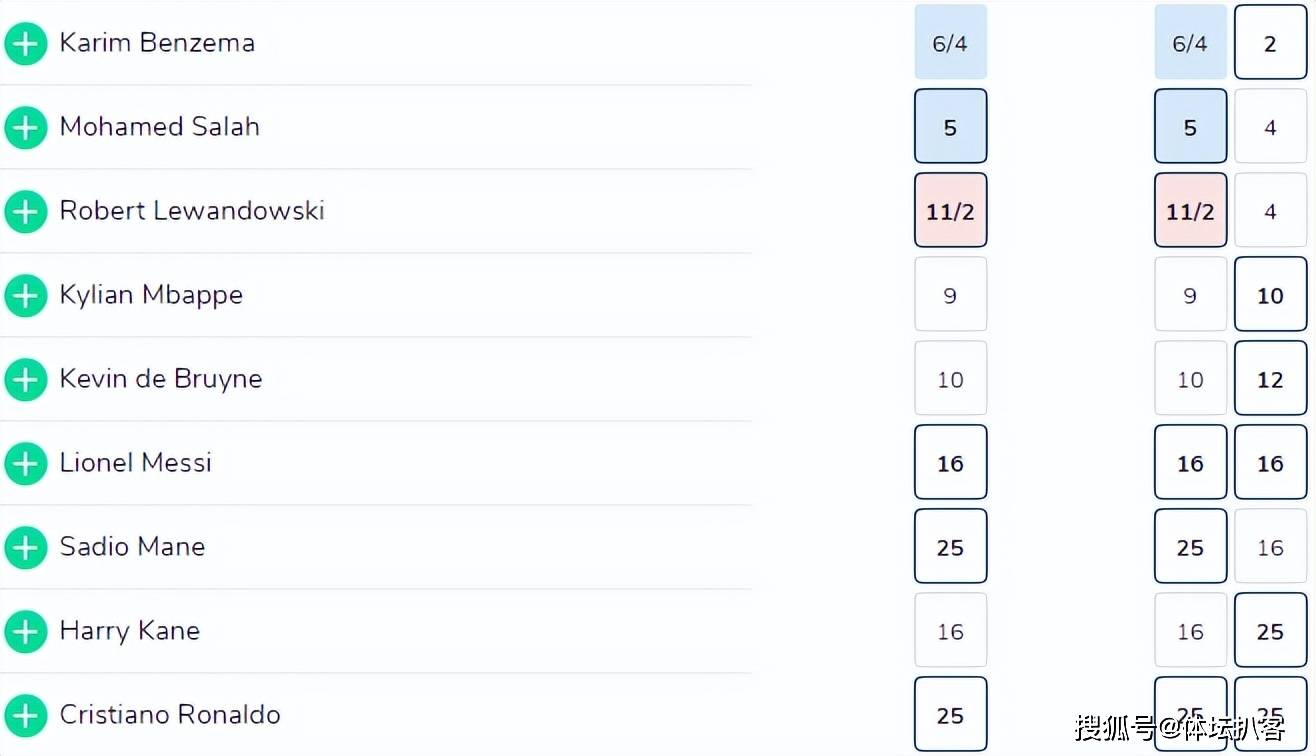Click the green plus icon beside Karim Benzema

tap(26, 43)
